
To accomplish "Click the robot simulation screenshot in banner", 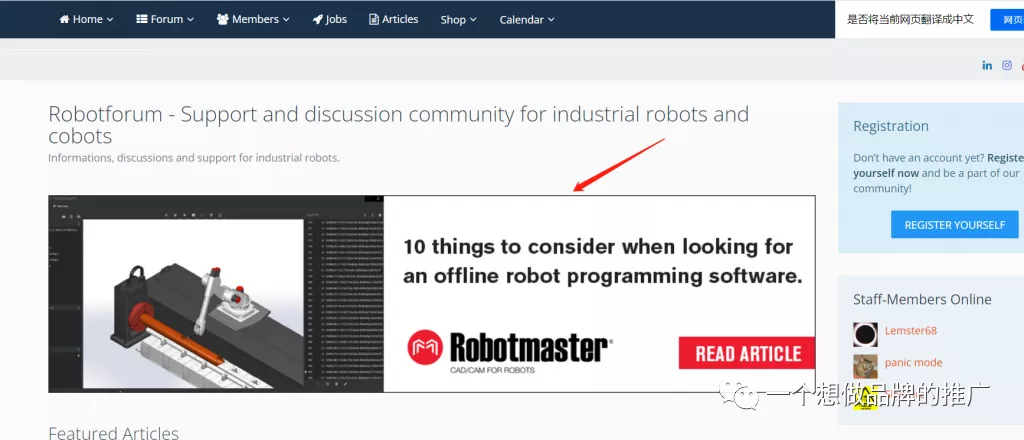I will (216, 294).
